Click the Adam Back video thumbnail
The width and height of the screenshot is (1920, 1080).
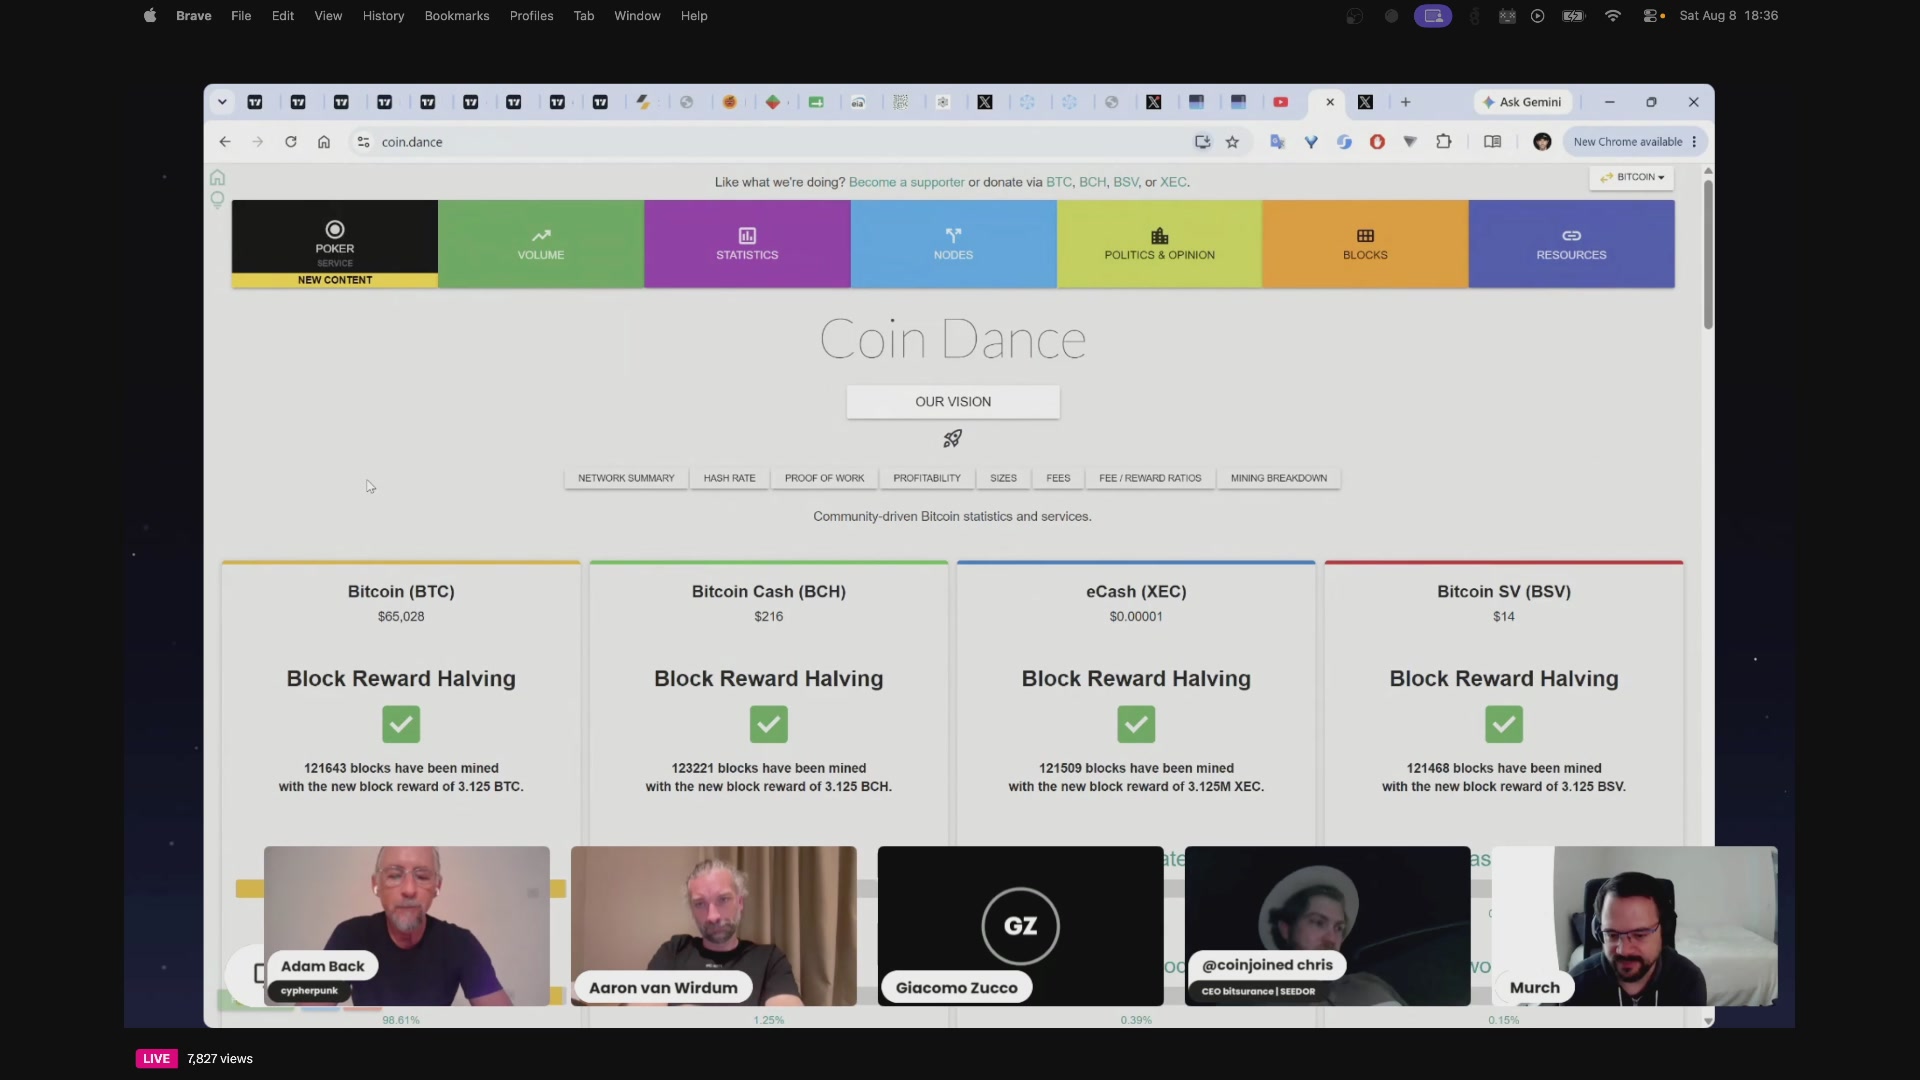(x=406, y=926)
